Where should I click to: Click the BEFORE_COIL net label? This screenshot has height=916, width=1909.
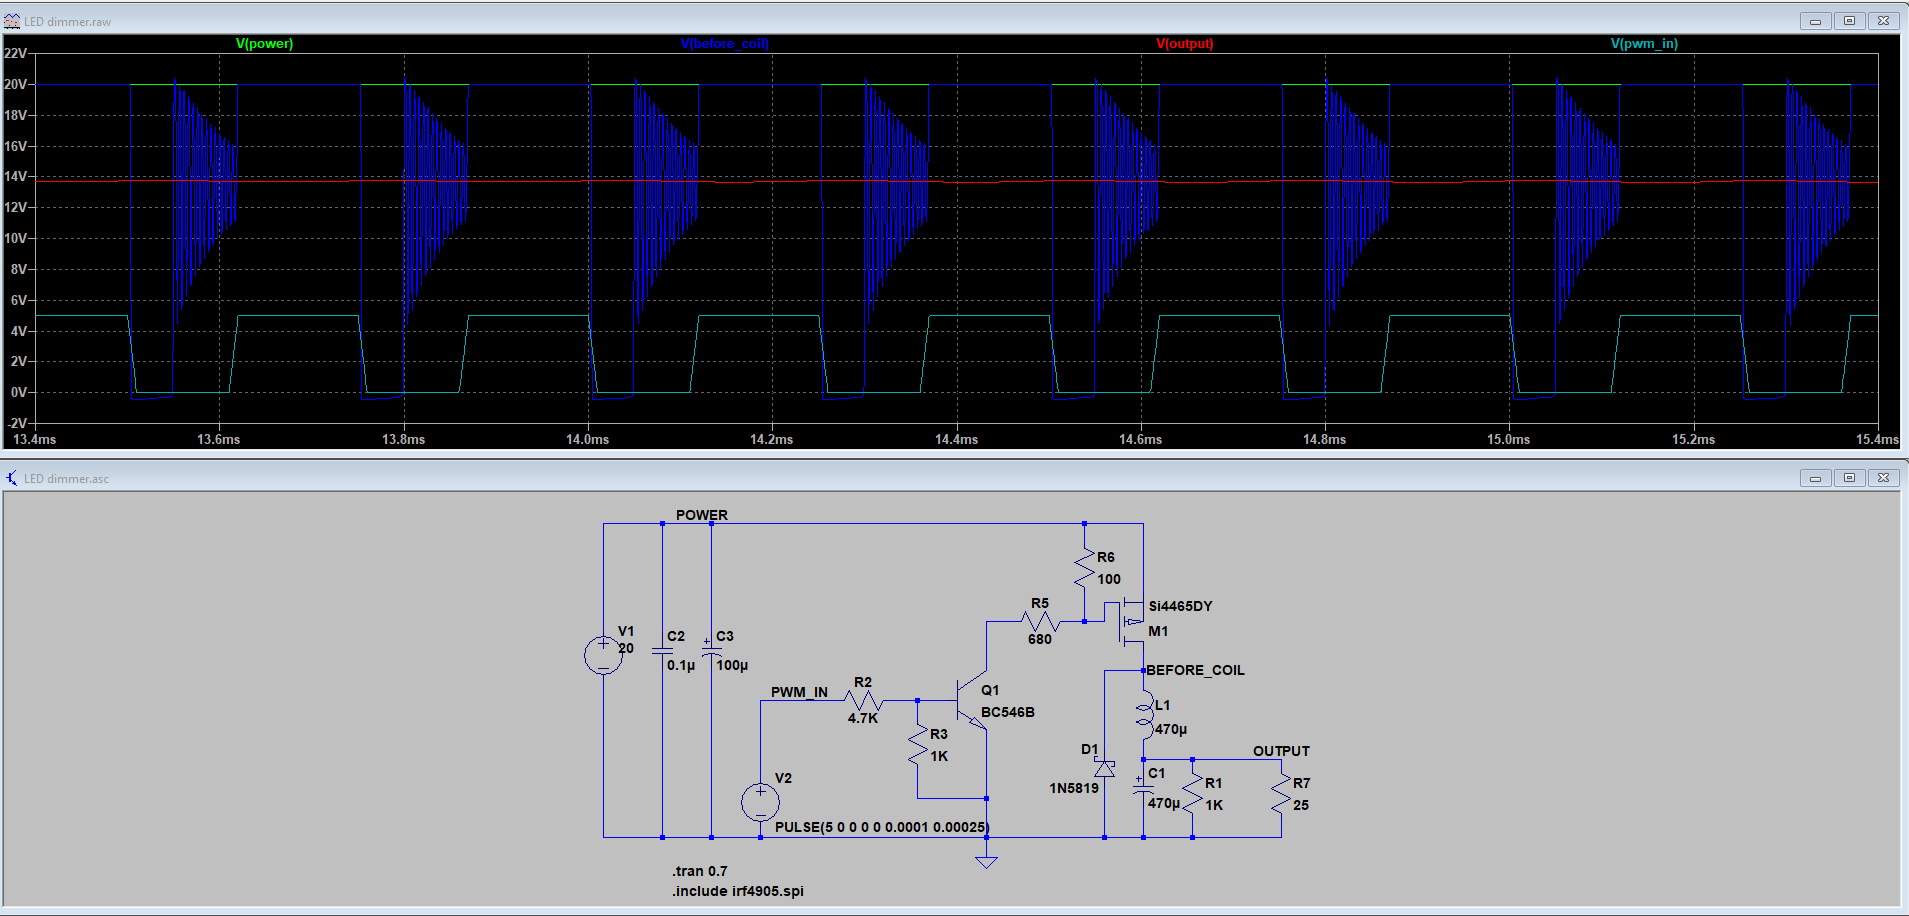(x=1195, y=670)
